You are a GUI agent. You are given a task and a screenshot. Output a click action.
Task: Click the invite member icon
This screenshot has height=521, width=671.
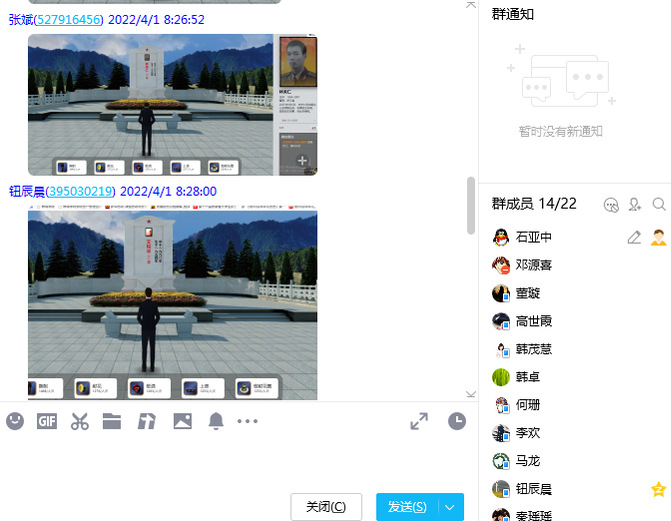[635, 204]
